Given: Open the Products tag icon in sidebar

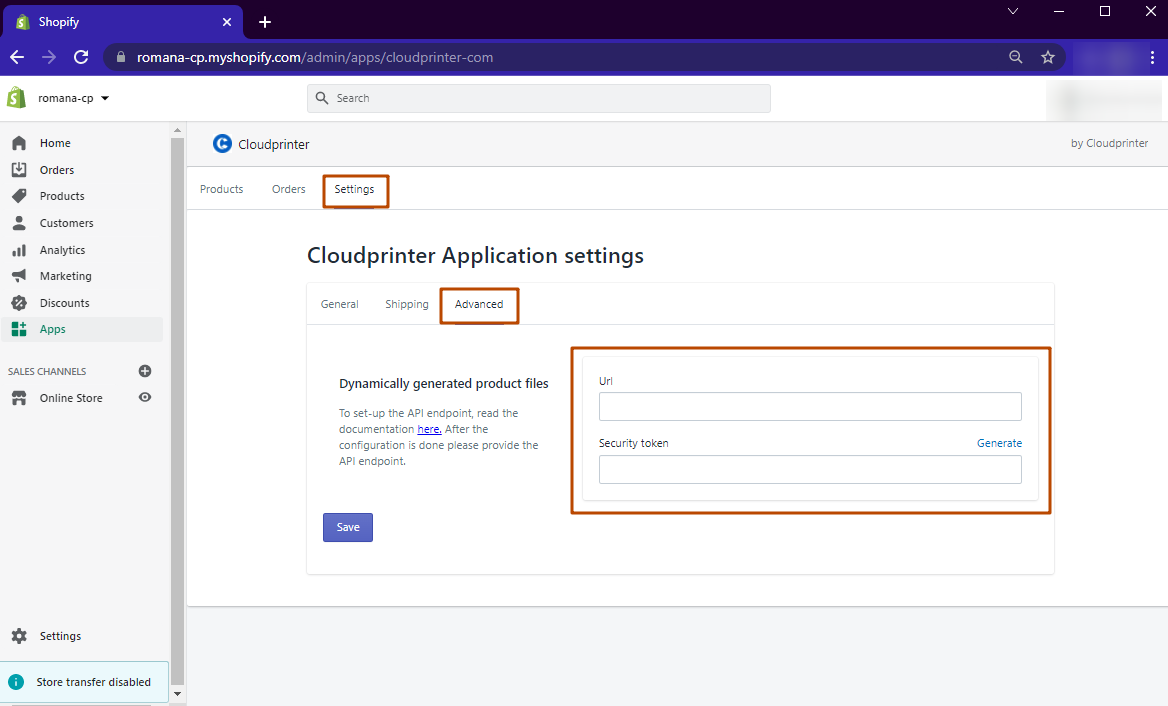Looking at the screenshot, I should click(x=19, y=196).
